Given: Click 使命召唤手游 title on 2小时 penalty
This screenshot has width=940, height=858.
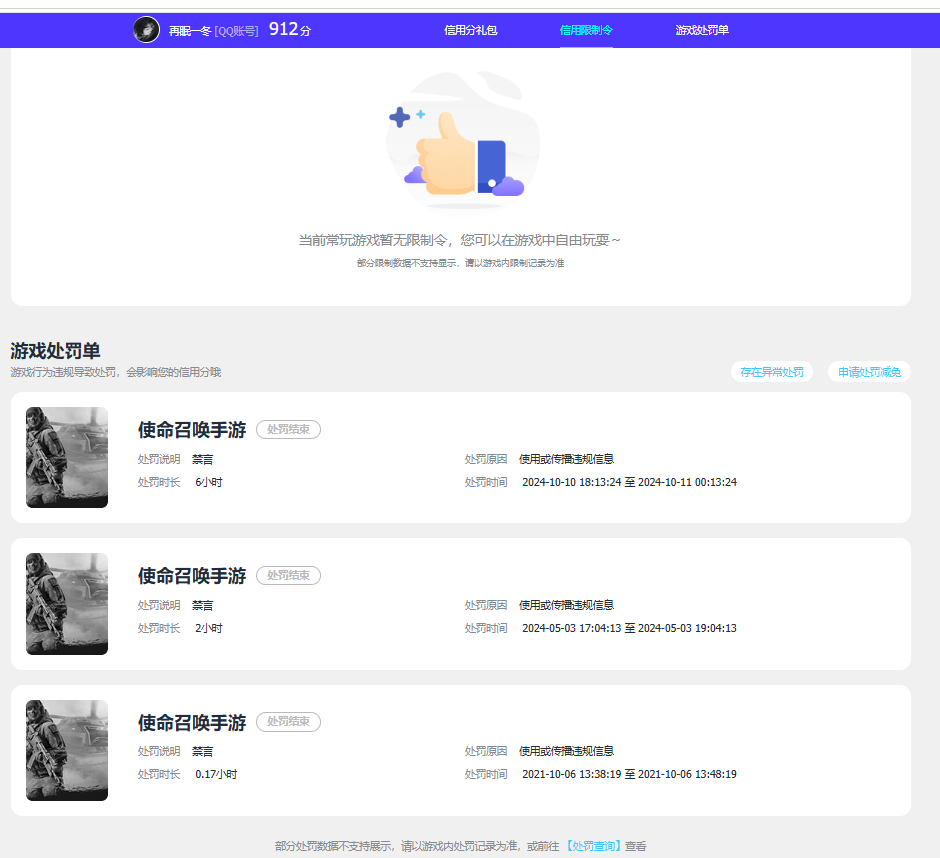Looking at the screenshot, I should pyautogui.click(x=192, y=576).
